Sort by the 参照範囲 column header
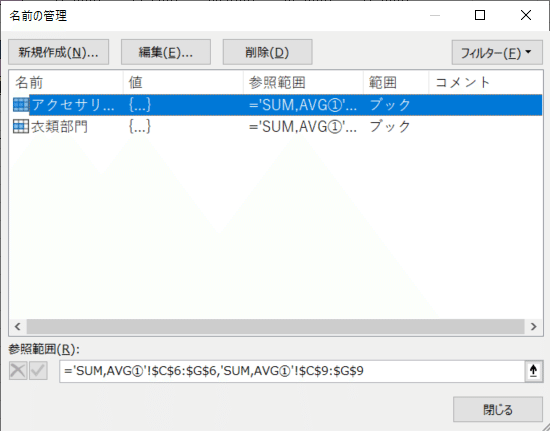The width and height of the screenshot is (550, 431). tap(303, 82)
